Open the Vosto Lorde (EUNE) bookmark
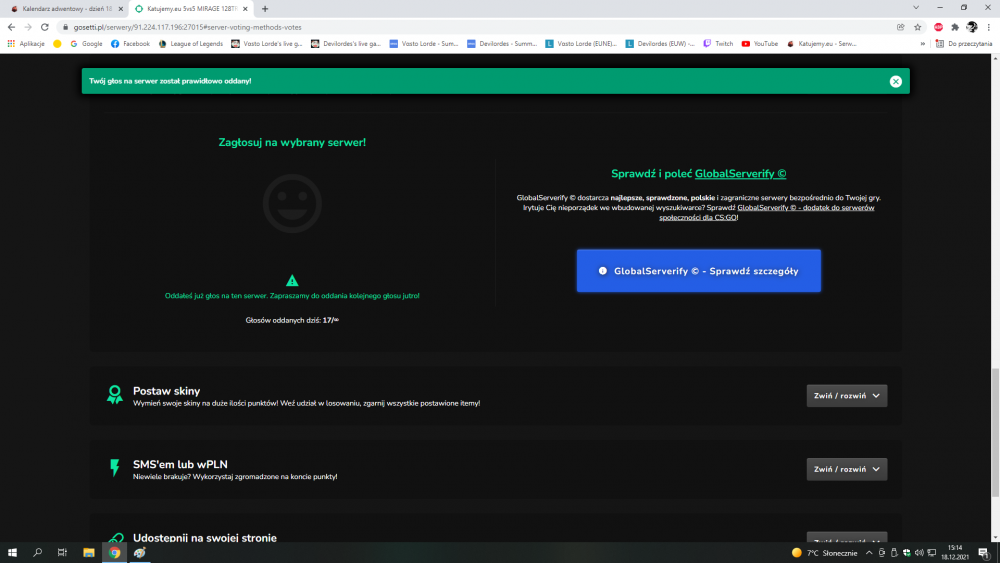The image size is (1000, 563). click(x=581, y=44)
